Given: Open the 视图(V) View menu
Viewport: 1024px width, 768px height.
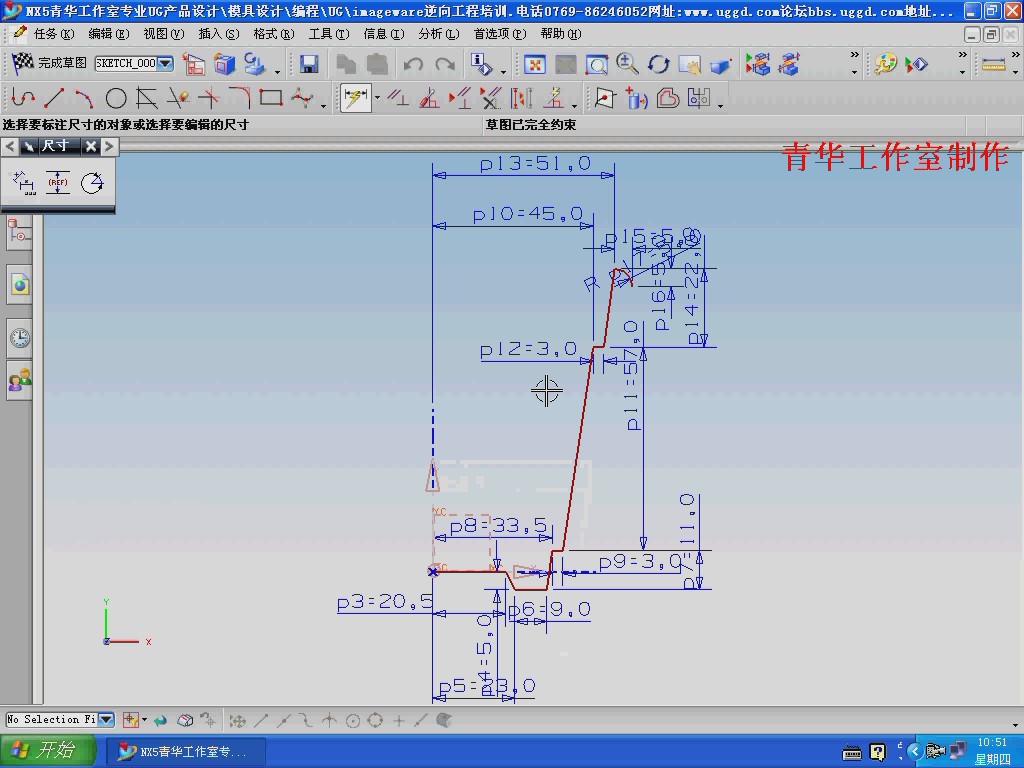Looking at the screenshot, I should coord(164,33).
